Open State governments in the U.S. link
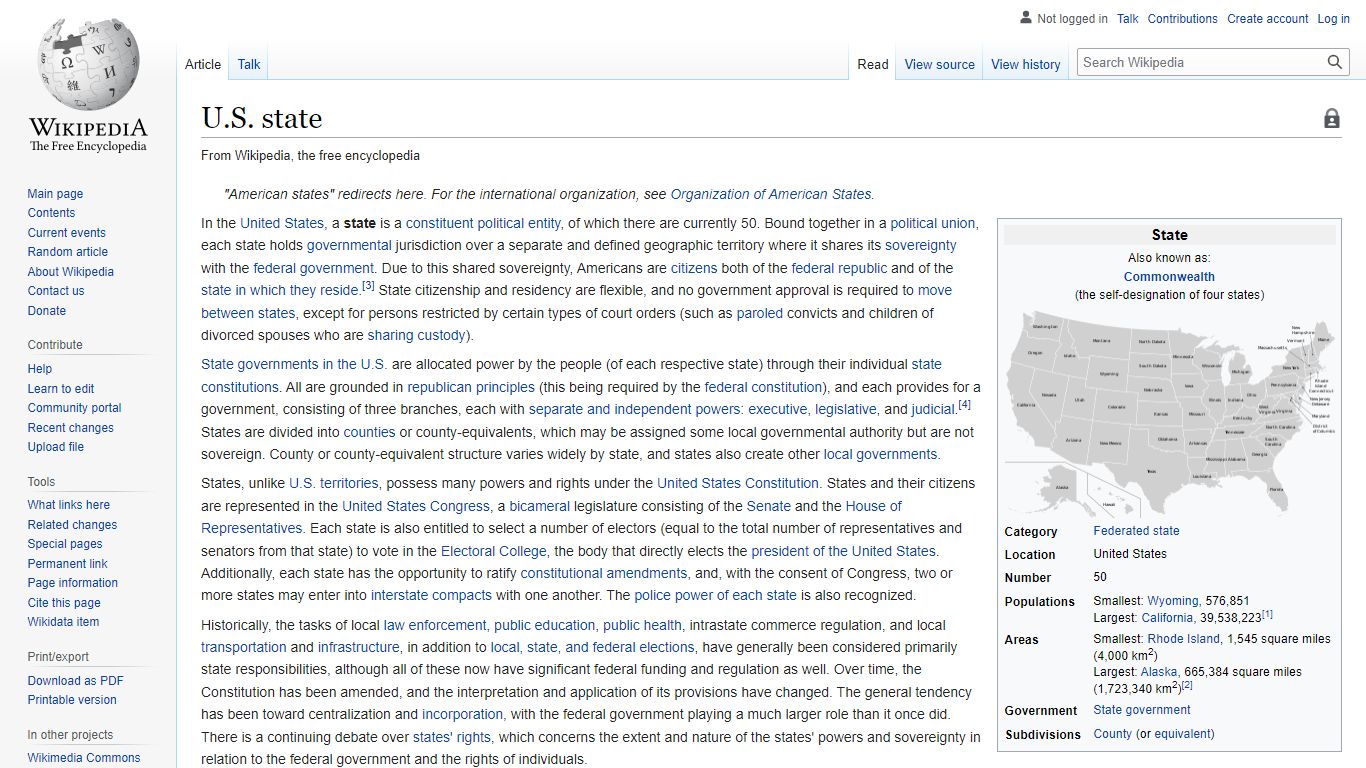 coord(294,364)
